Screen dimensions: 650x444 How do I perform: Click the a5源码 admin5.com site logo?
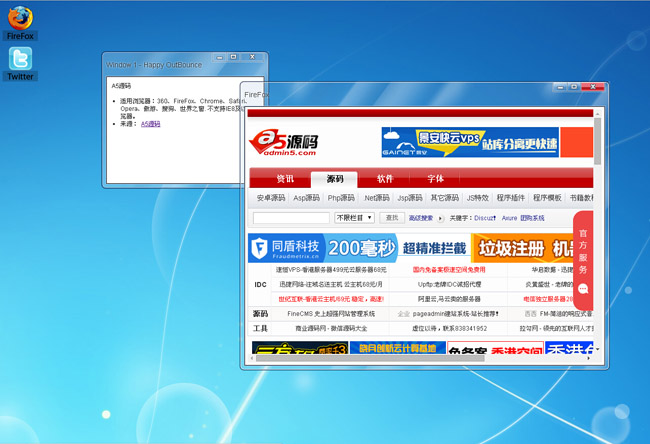point(283,142)
